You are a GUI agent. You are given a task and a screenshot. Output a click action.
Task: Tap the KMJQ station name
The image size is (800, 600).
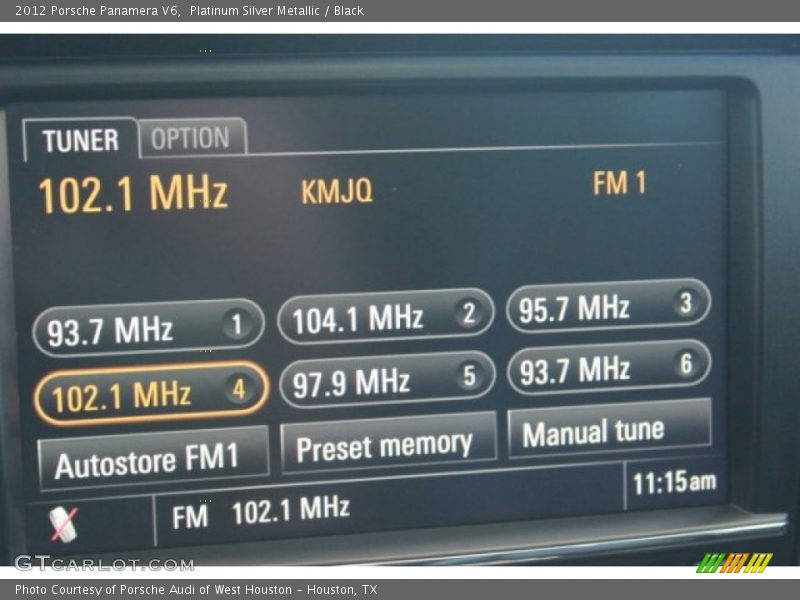pos(337,191)
